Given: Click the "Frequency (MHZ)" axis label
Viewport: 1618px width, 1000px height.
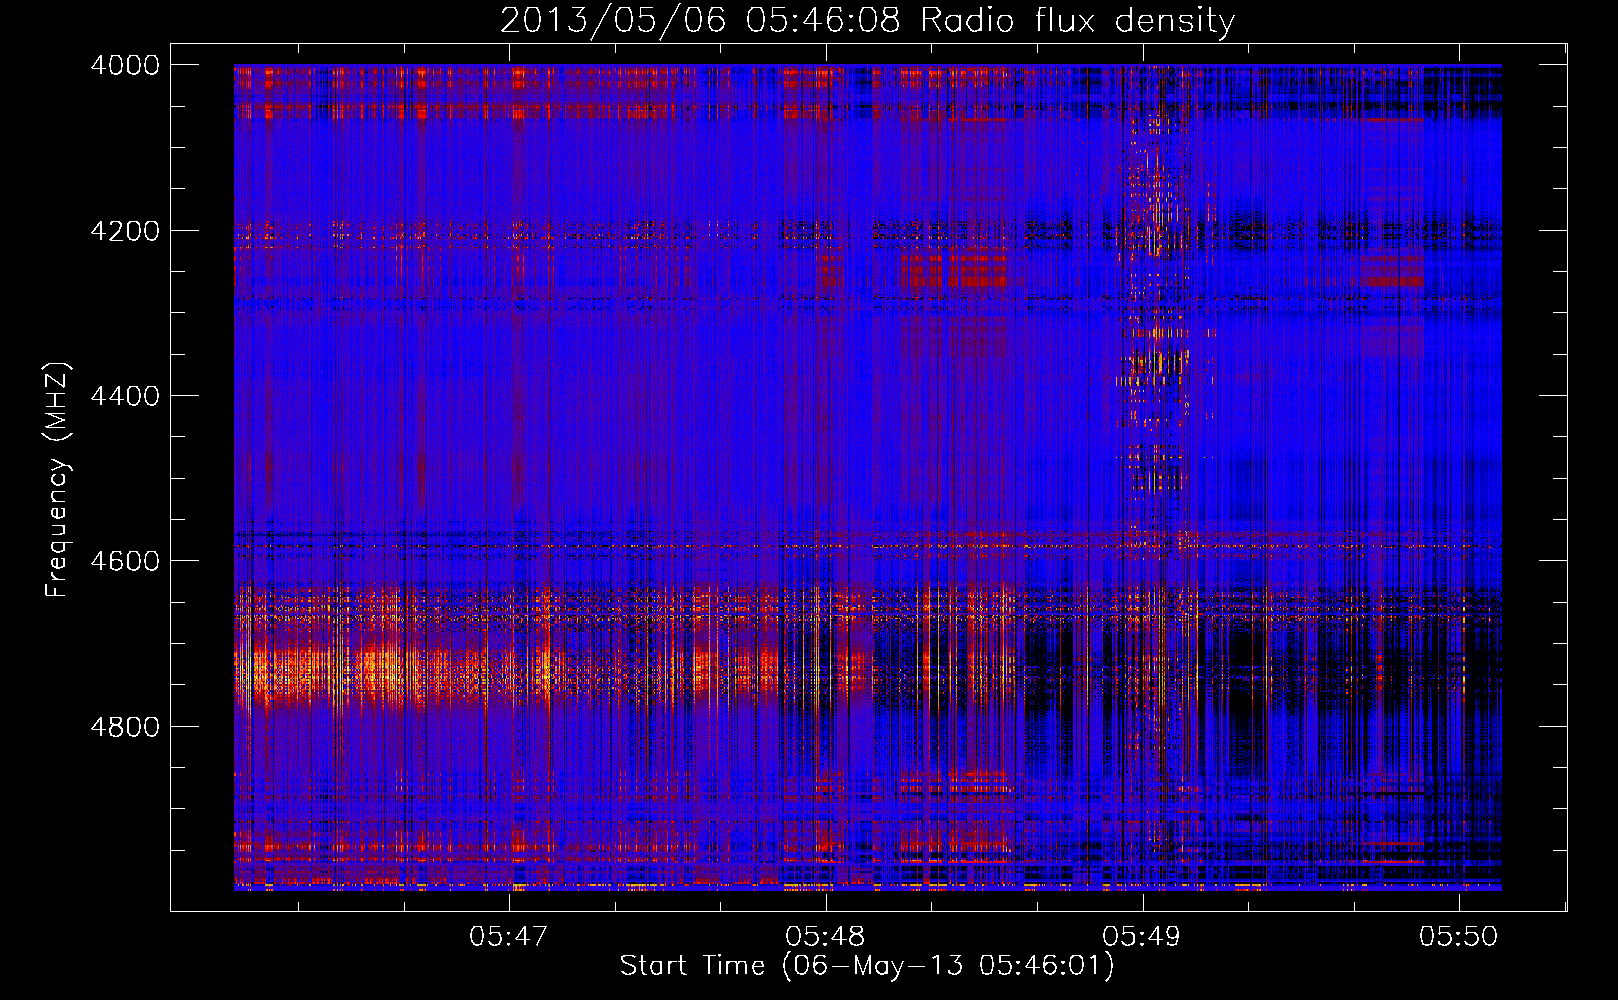Looking at the screenshot, I should pos(56,480).
